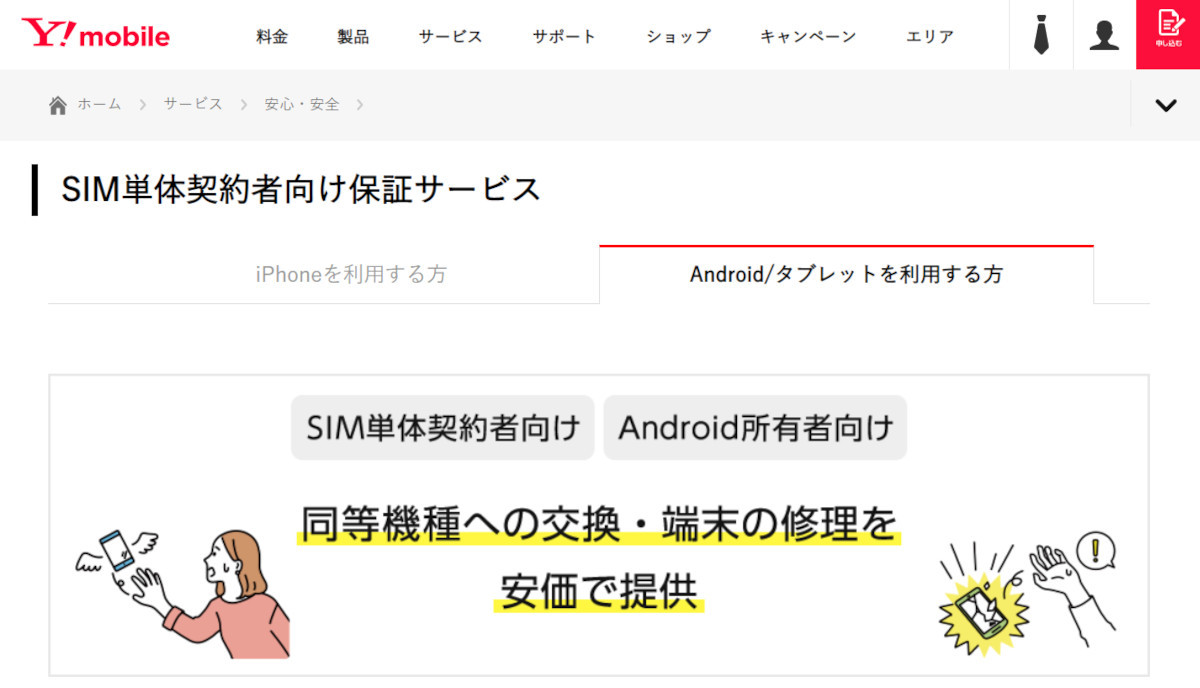This screenshot has height=688, width=1200.
Task: Open the サポート menu
Action: [565, 37]
